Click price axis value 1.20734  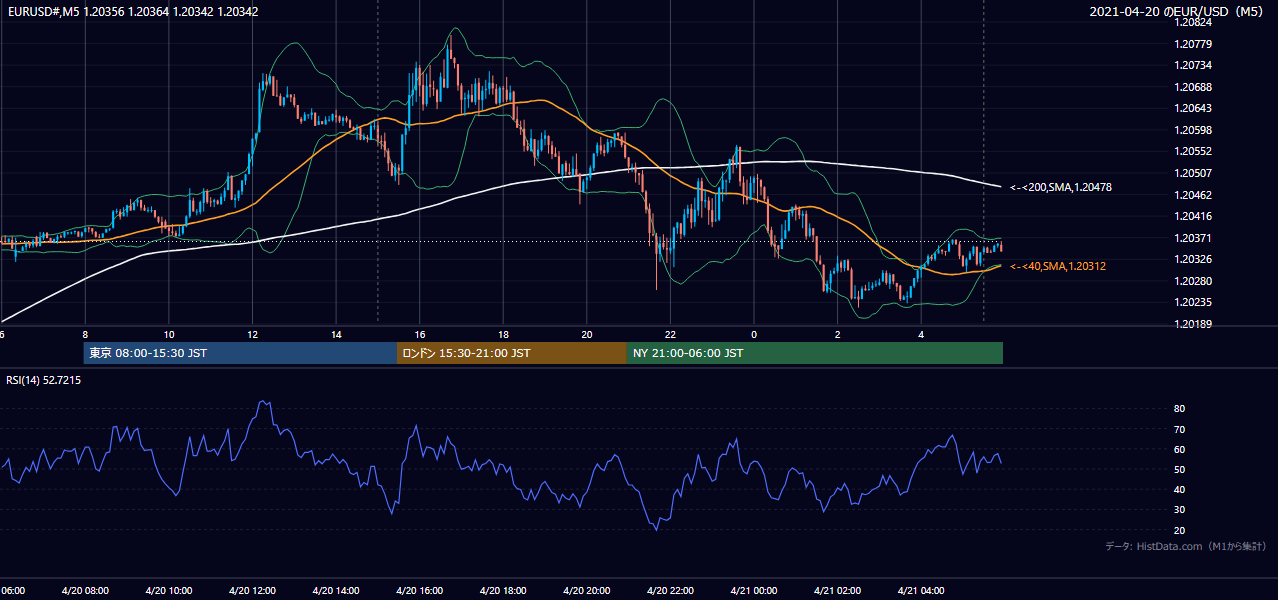(x=1194, y=65)
